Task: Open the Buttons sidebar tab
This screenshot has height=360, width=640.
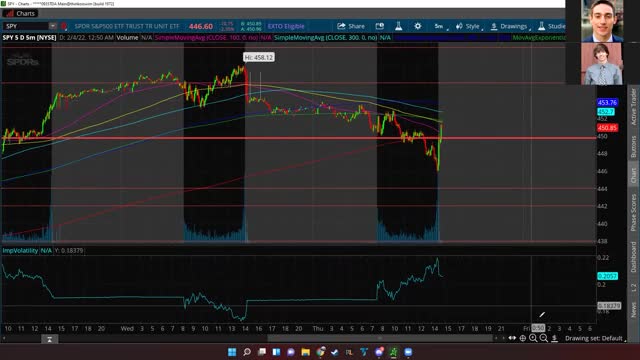Action: point(633,147)
